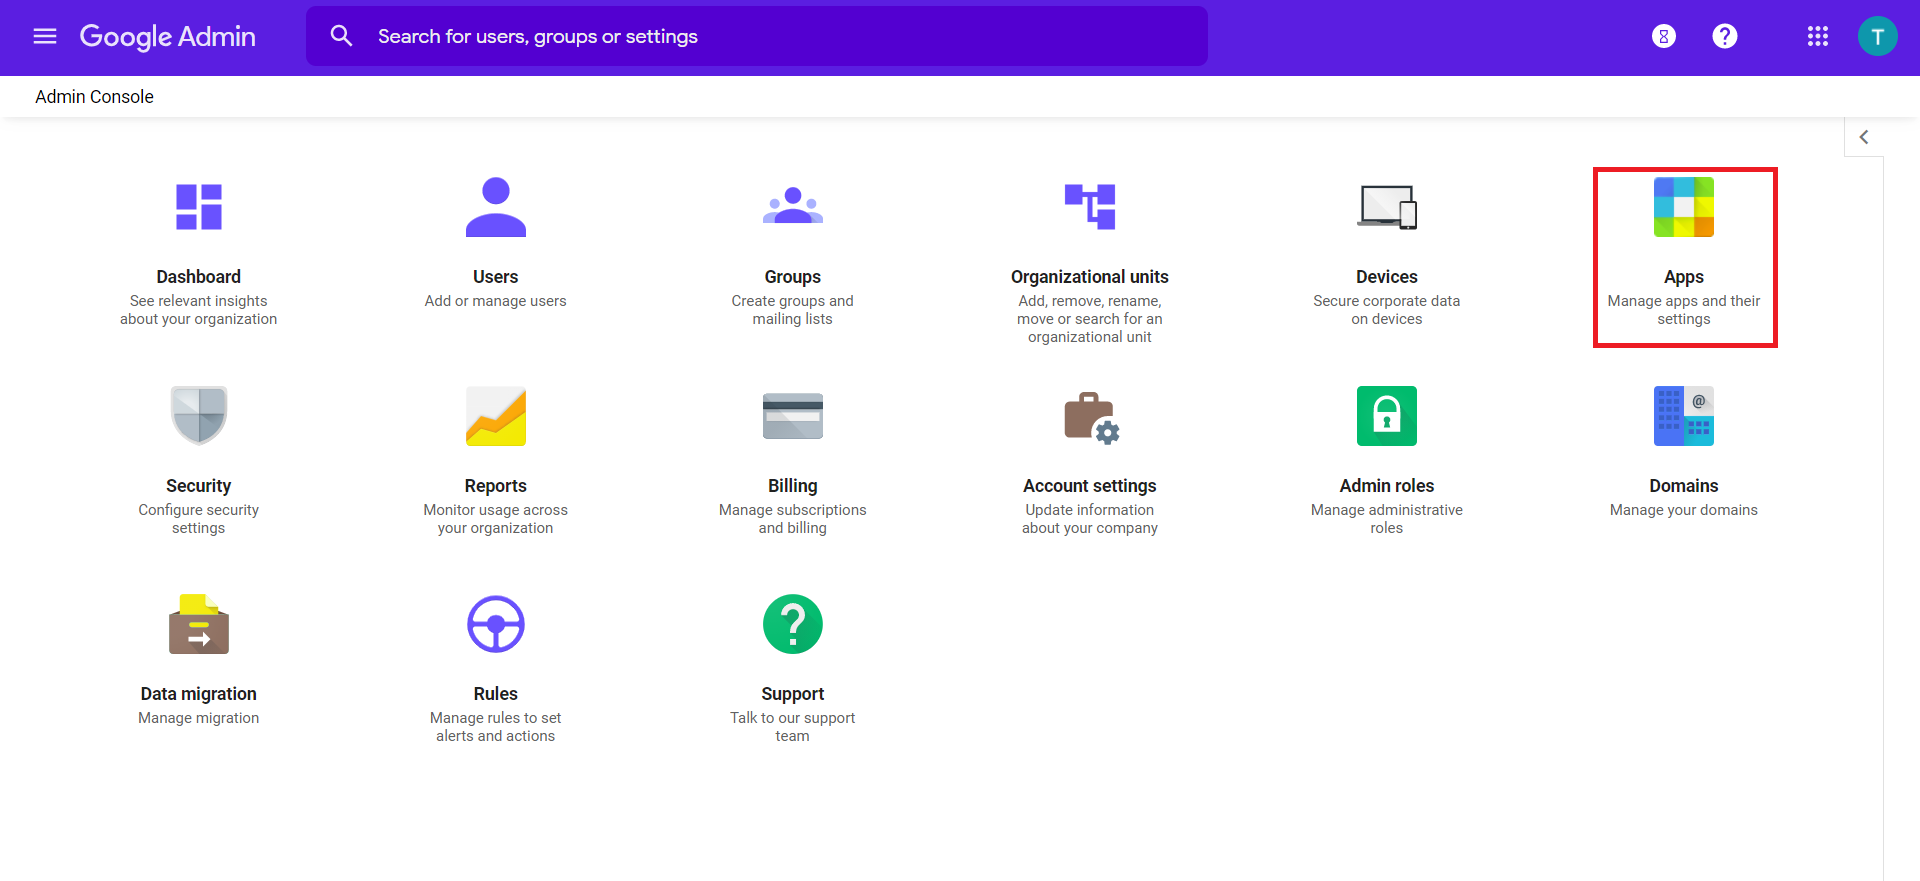The height and width of the screenshot is (881, 1920).
Task: Open the Domains building icon
Action: [1684, 416]
